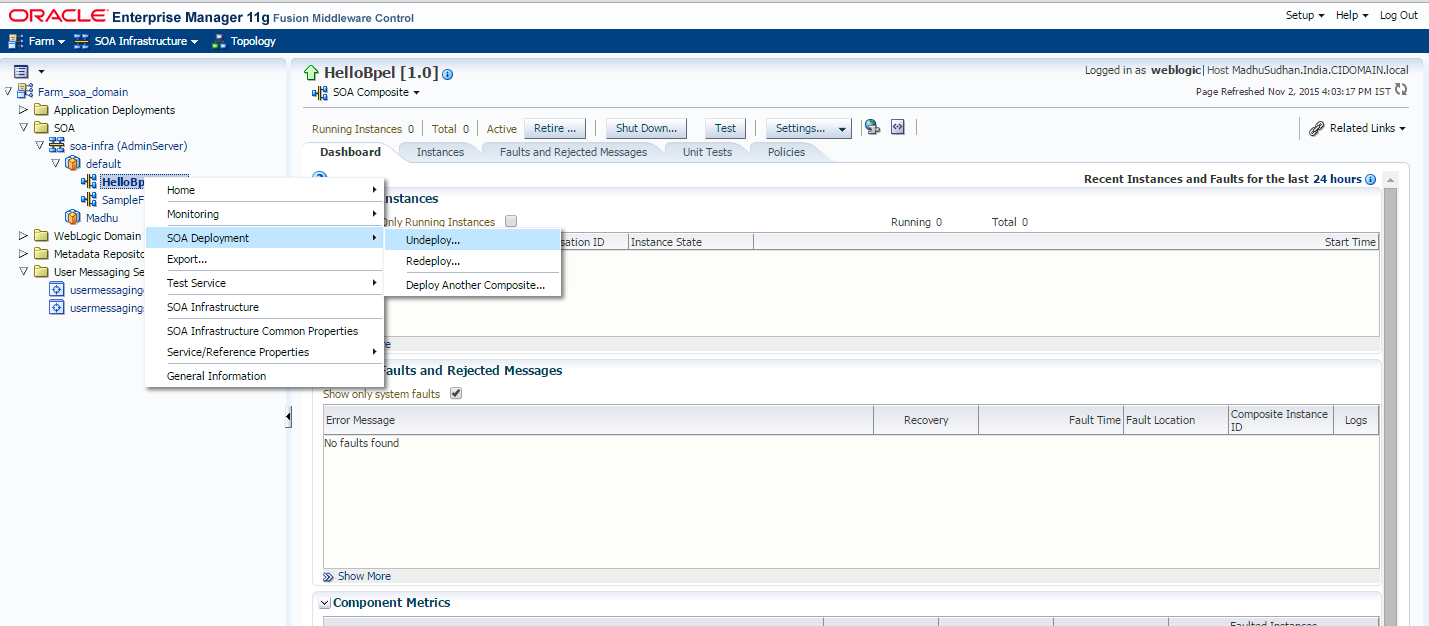Open the Related Links menu
This screenshot has height=626, width=1429.
(1358, 128)
